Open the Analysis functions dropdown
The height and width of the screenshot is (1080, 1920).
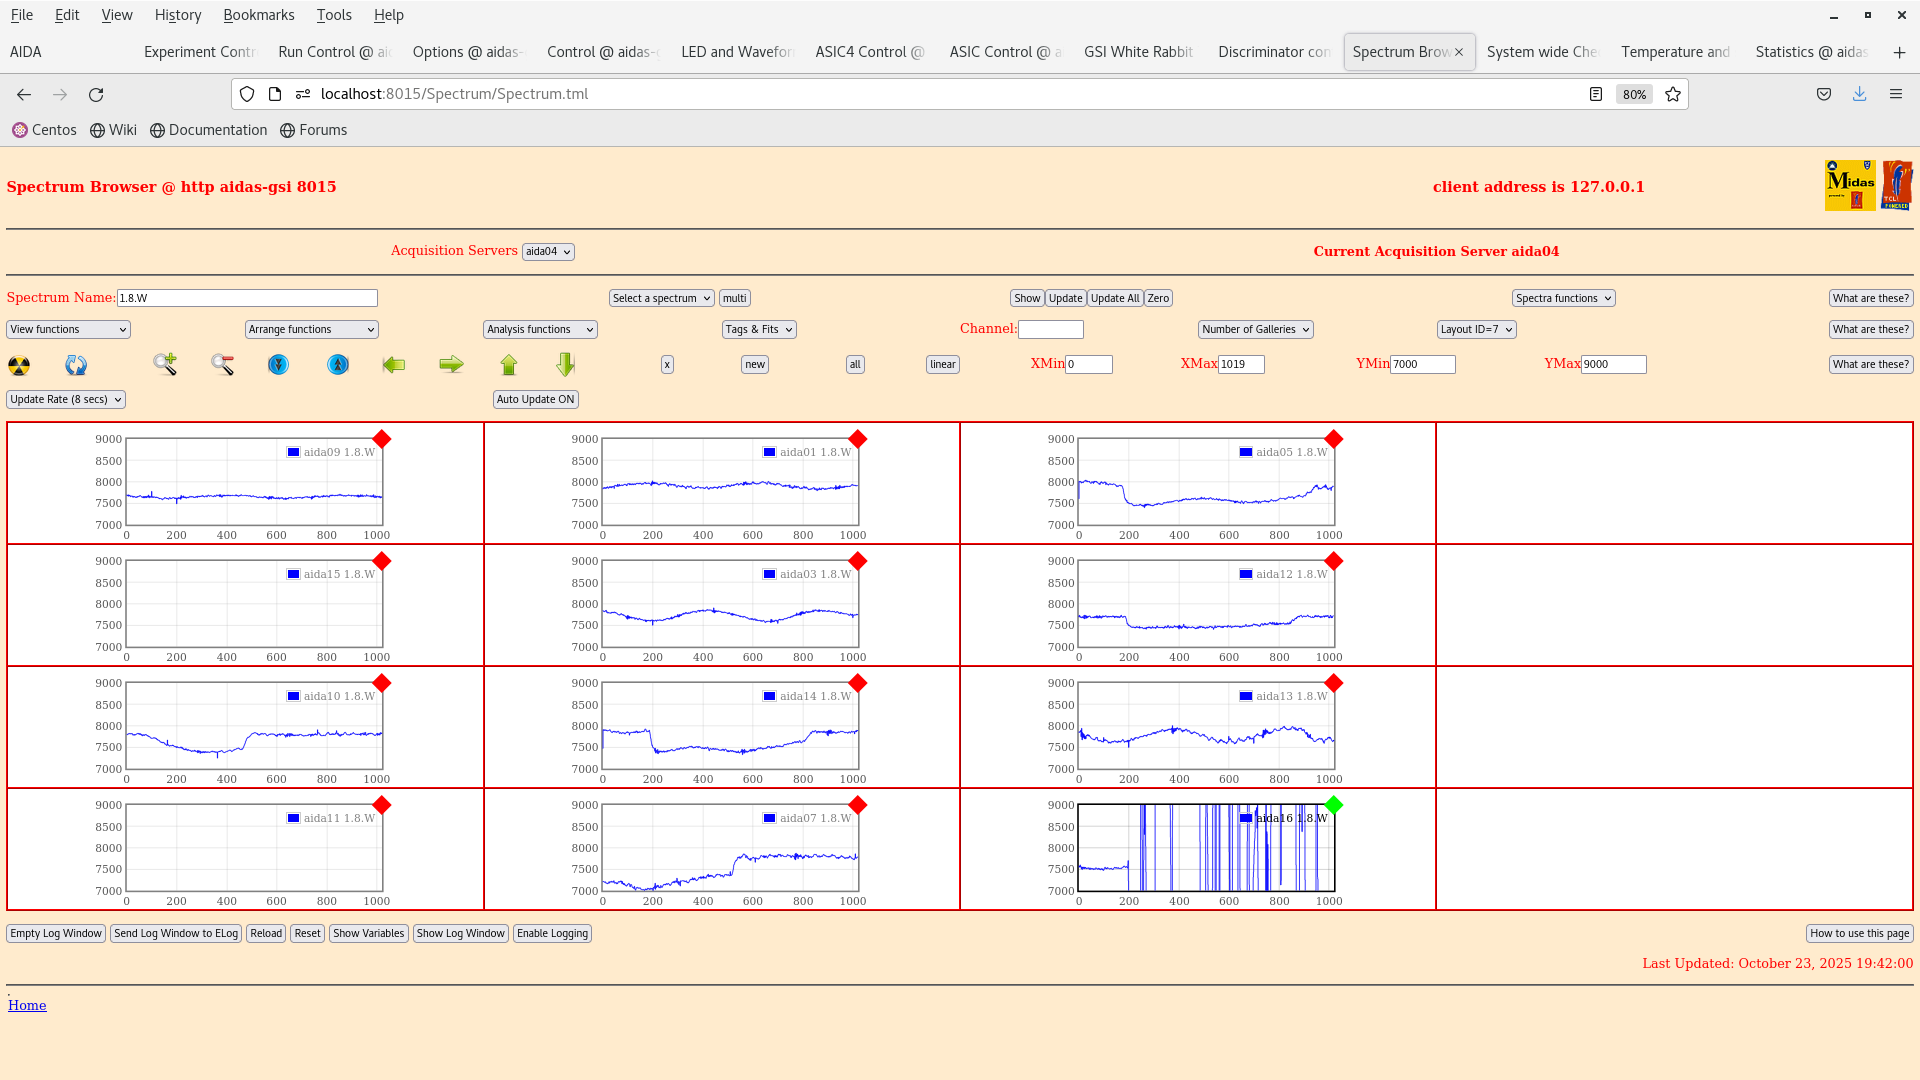pyautogui.click(x=539, y=329)
